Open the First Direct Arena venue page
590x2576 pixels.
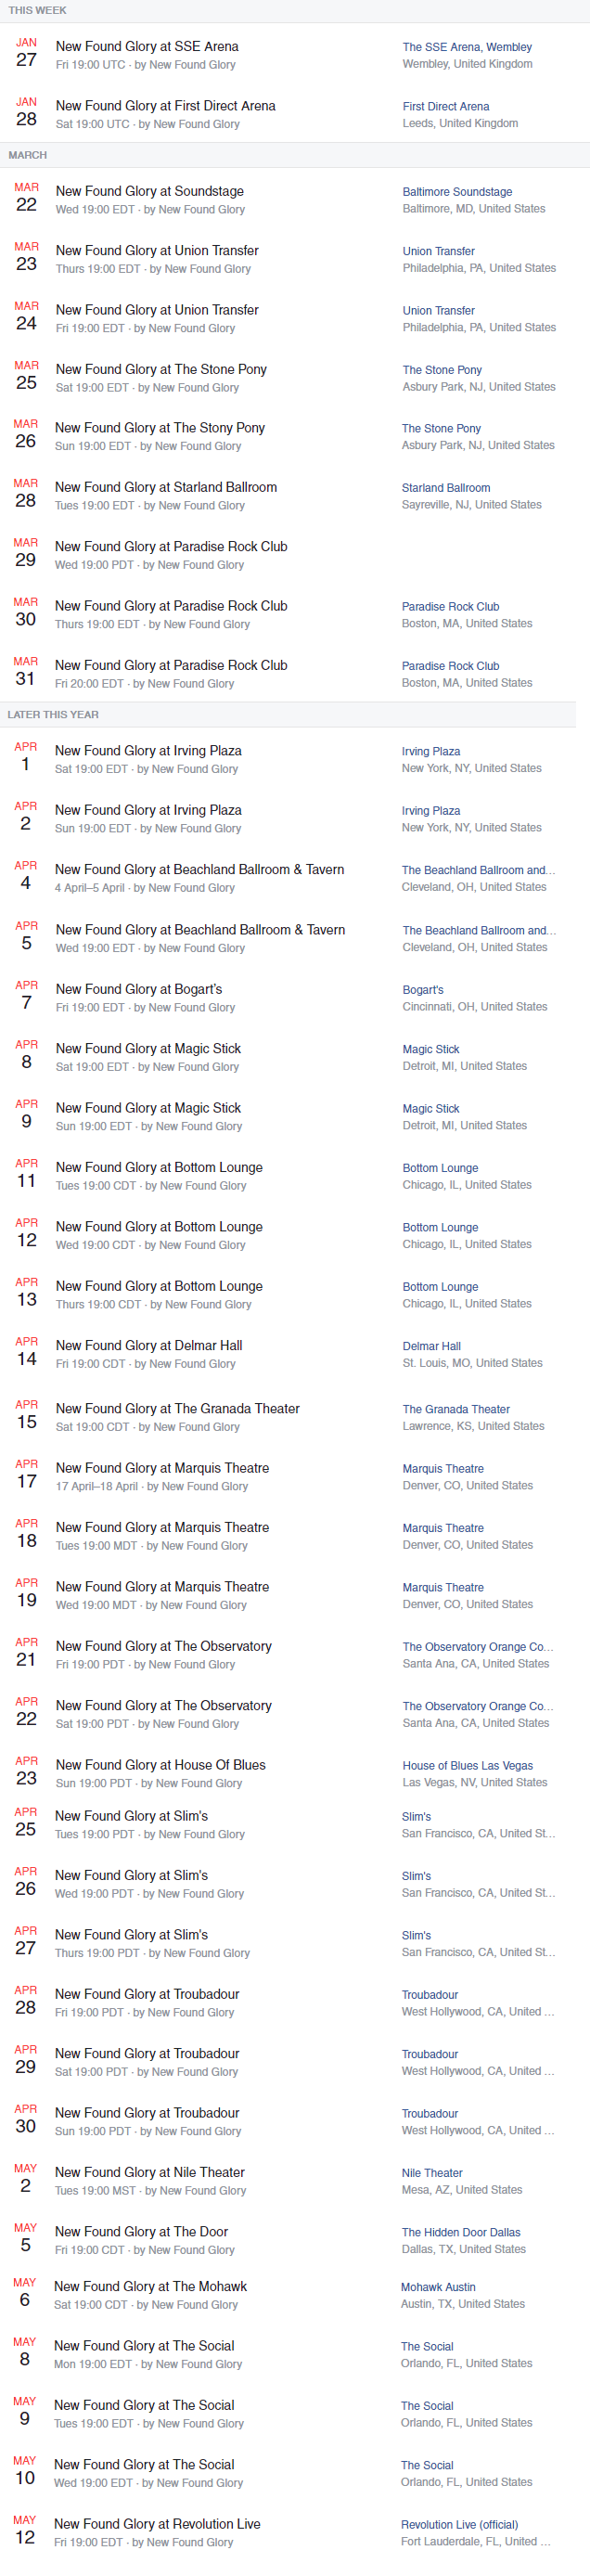[x=446, y=106]
